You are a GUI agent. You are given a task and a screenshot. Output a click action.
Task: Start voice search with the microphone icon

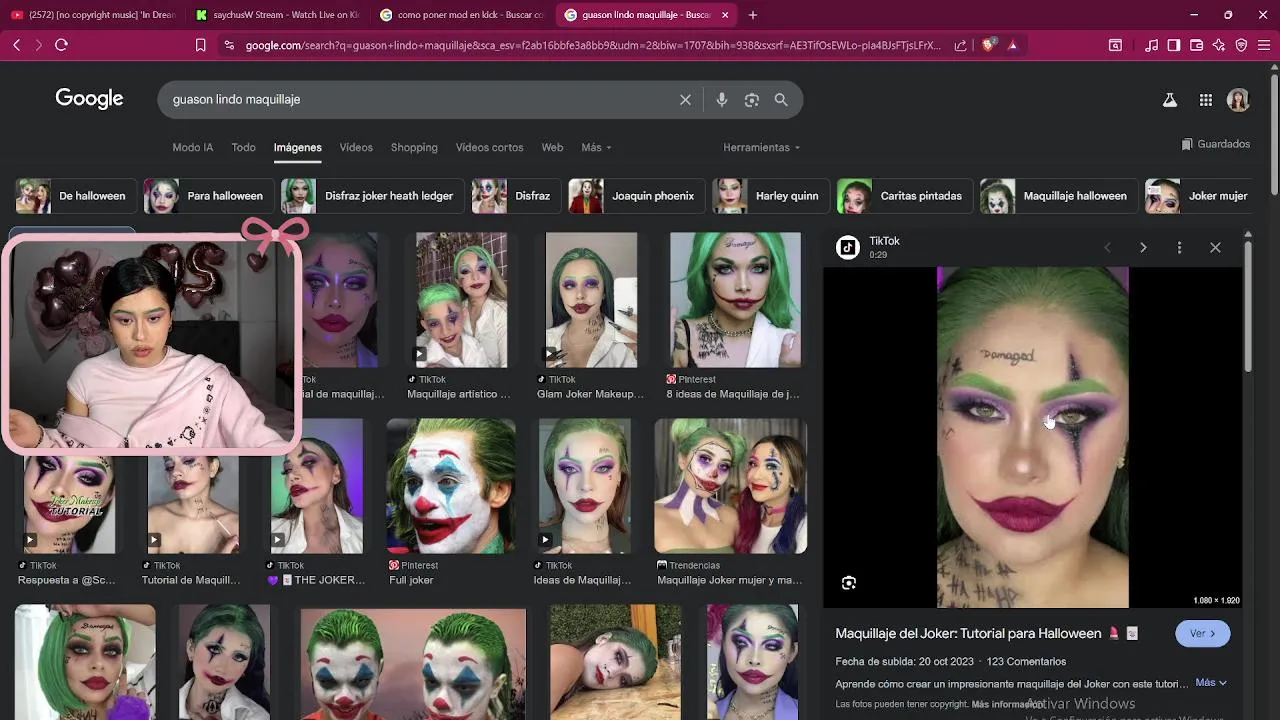[722, 100]
